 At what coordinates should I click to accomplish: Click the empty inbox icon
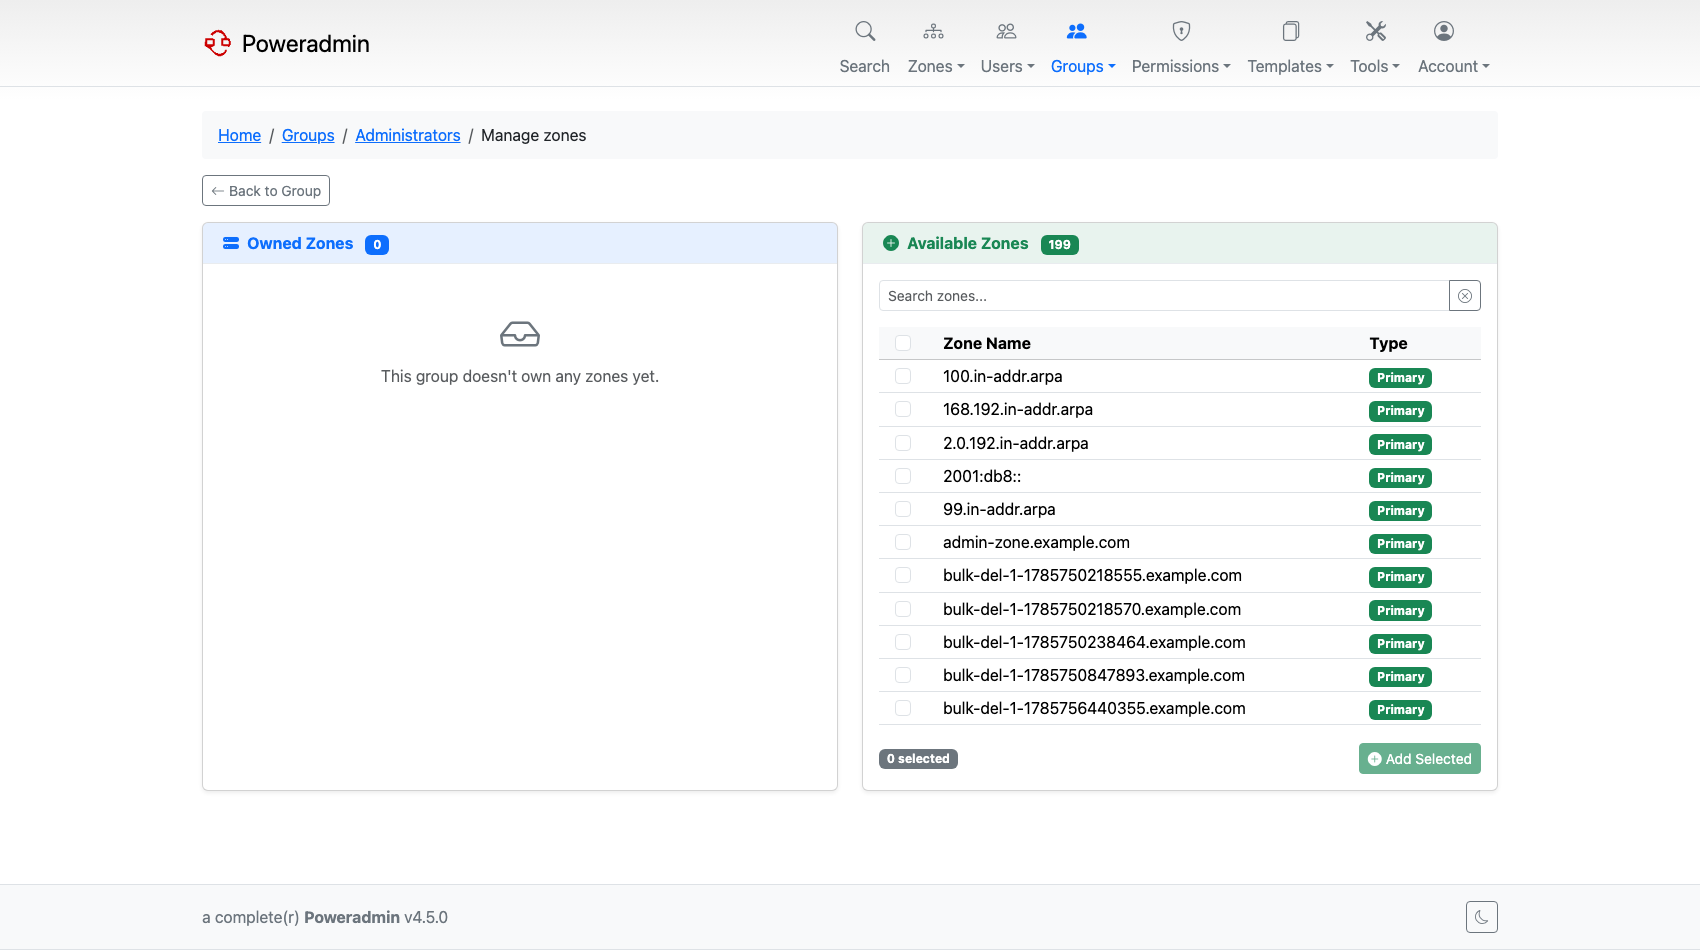pos(520,334)
